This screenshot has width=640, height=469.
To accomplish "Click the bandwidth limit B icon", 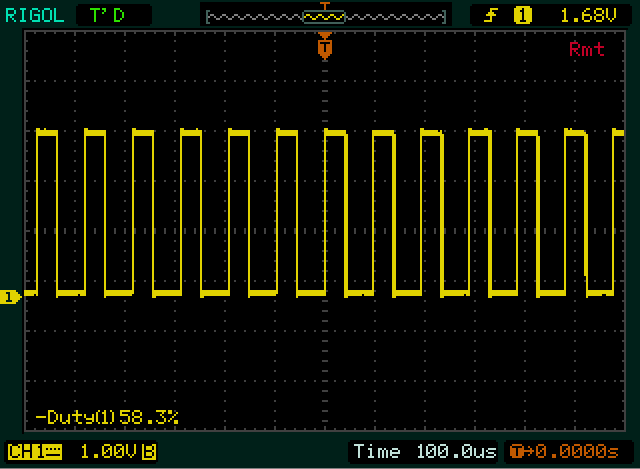I will pyautogui.click(x=148, y=451).
